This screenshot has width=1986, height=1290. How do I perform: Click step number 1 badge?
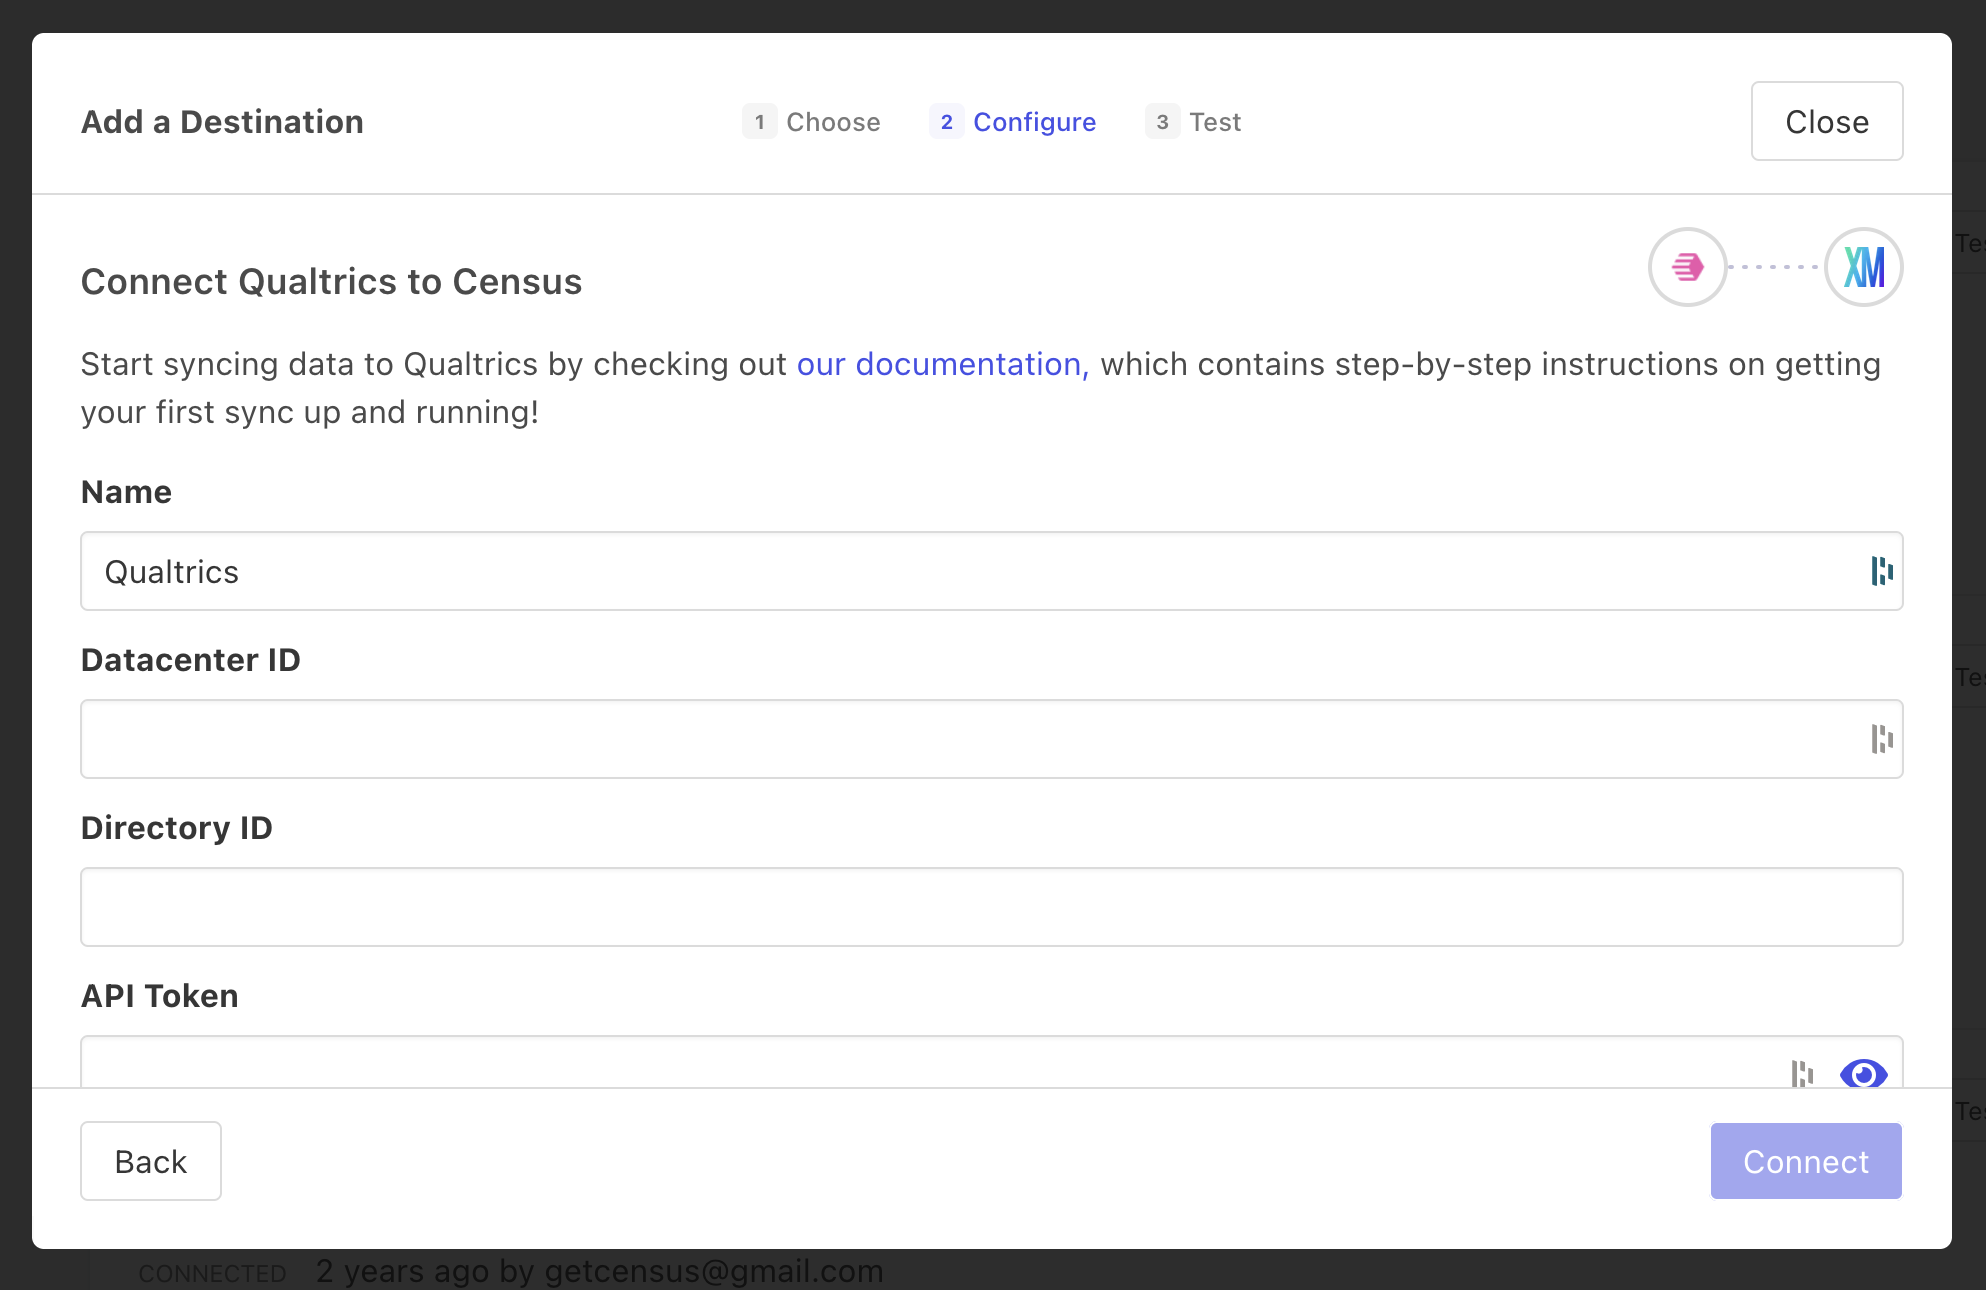(760, 122)
